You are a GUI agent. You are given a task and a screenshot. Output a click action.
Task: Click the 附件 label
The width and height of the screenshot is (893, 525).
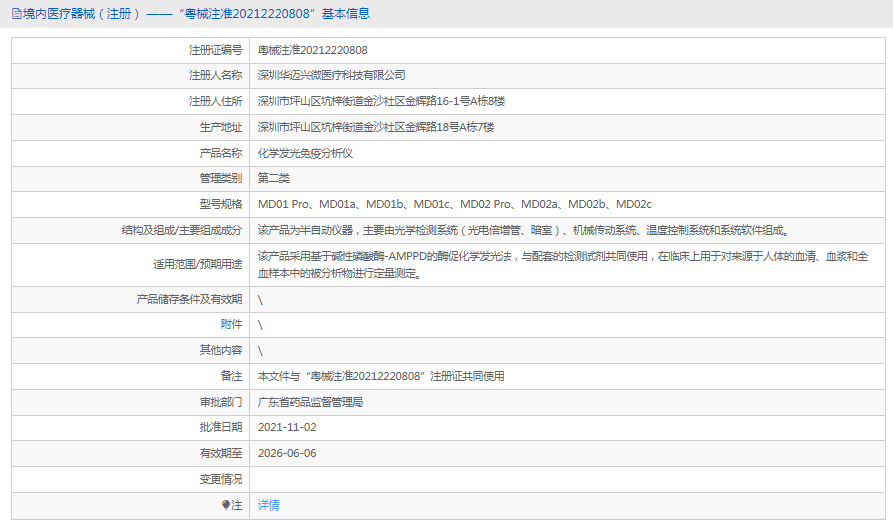pos(231,324)
